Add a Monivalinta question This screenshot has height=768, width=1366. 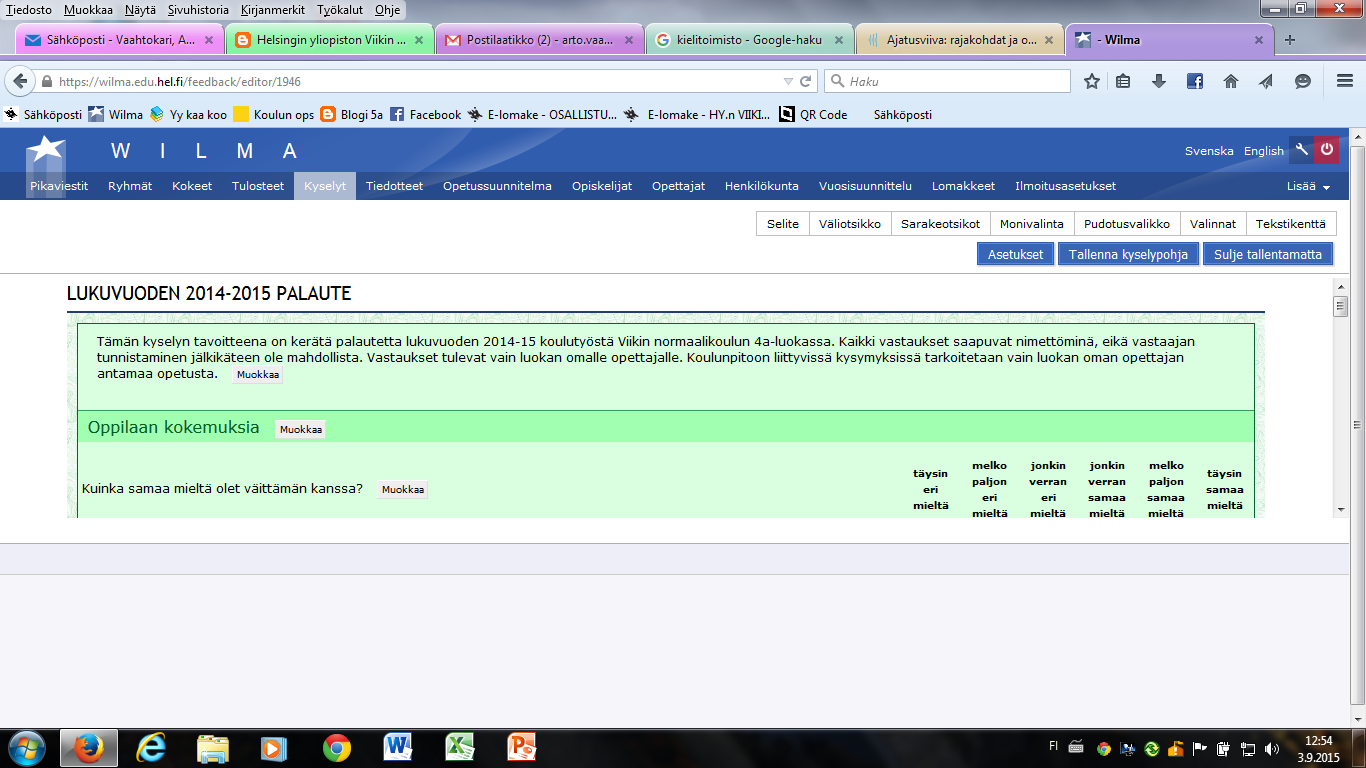click(x=1032, y=224)
